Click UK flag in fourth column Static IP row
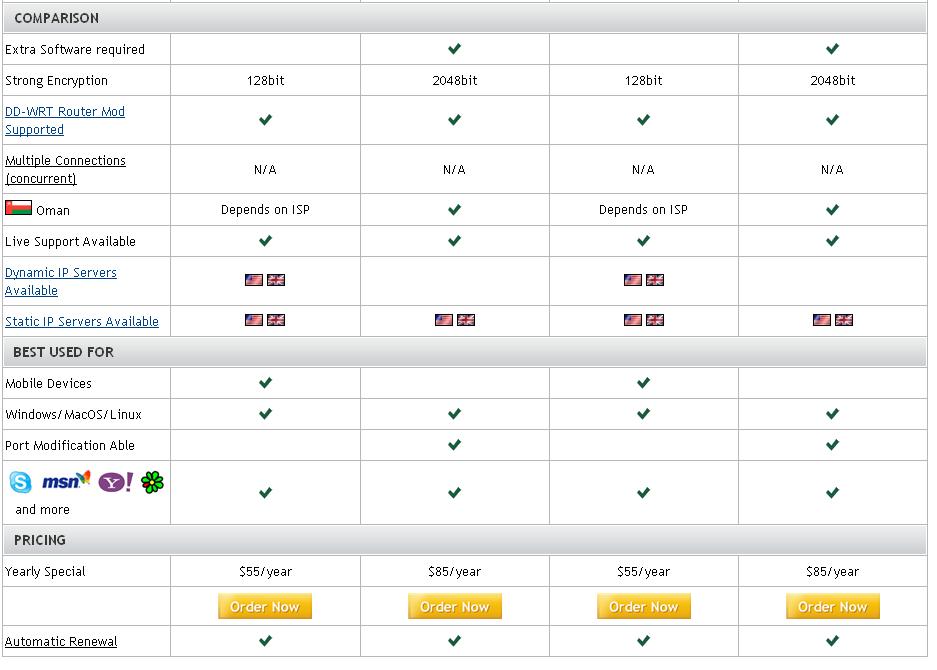 [x=844, y=320]
